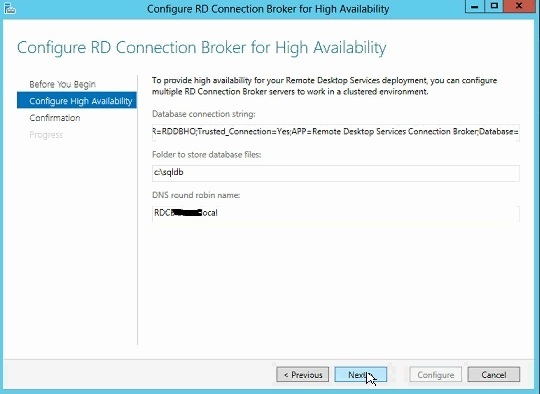540x394 pixels.
Task: Go to the Before You Begin step
Action: click(x=62, y=84)
